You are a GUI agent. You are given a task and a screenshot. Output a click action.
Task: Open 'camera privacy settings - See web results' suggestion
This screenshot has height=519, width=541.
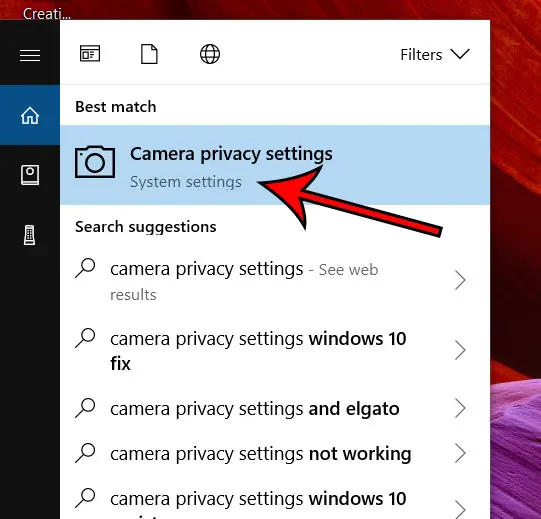(275, 281)
